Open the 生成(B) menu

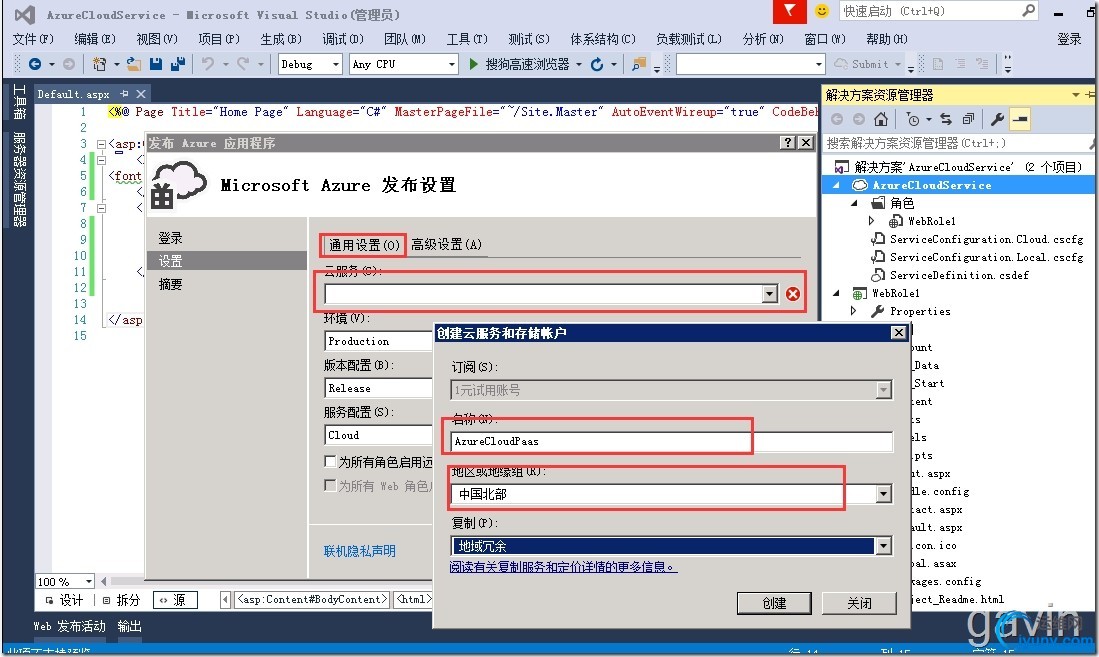pyautogui.click(x=280, y=39)
